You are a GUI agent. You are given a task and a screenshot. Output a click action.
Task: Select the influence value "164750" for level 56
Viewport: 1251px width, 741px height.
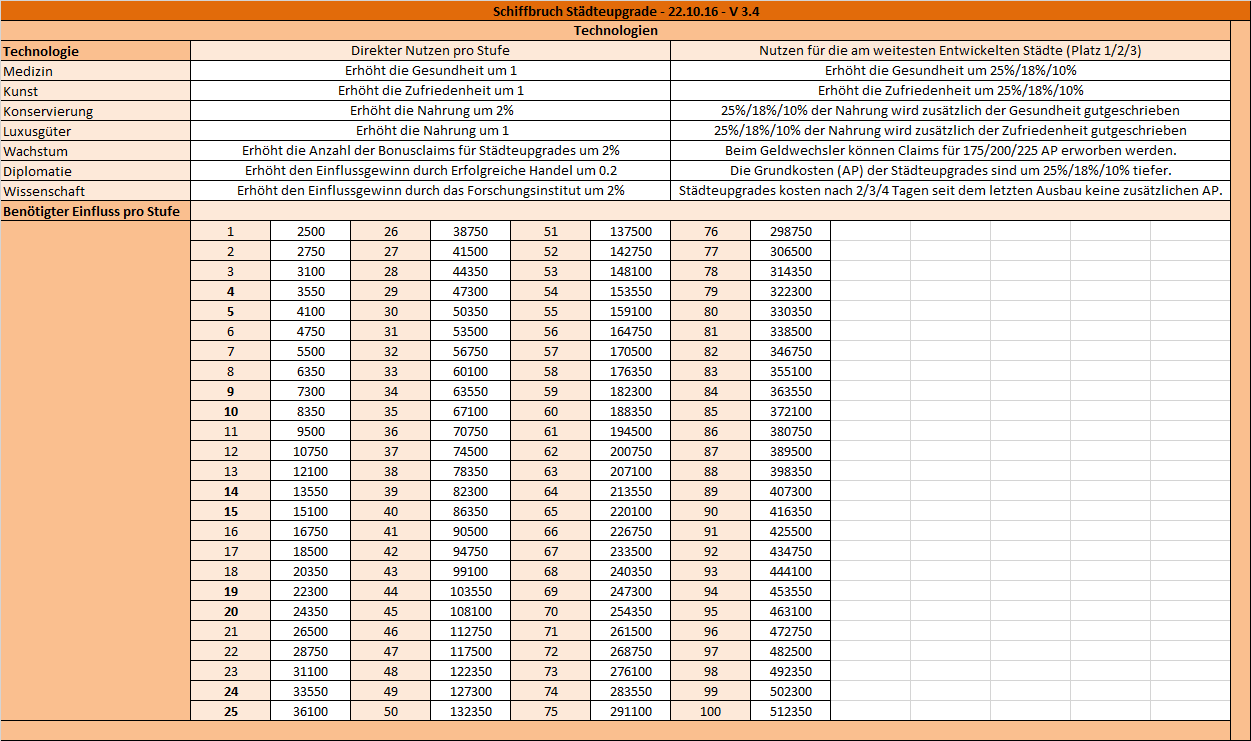[x=630, y=331]
